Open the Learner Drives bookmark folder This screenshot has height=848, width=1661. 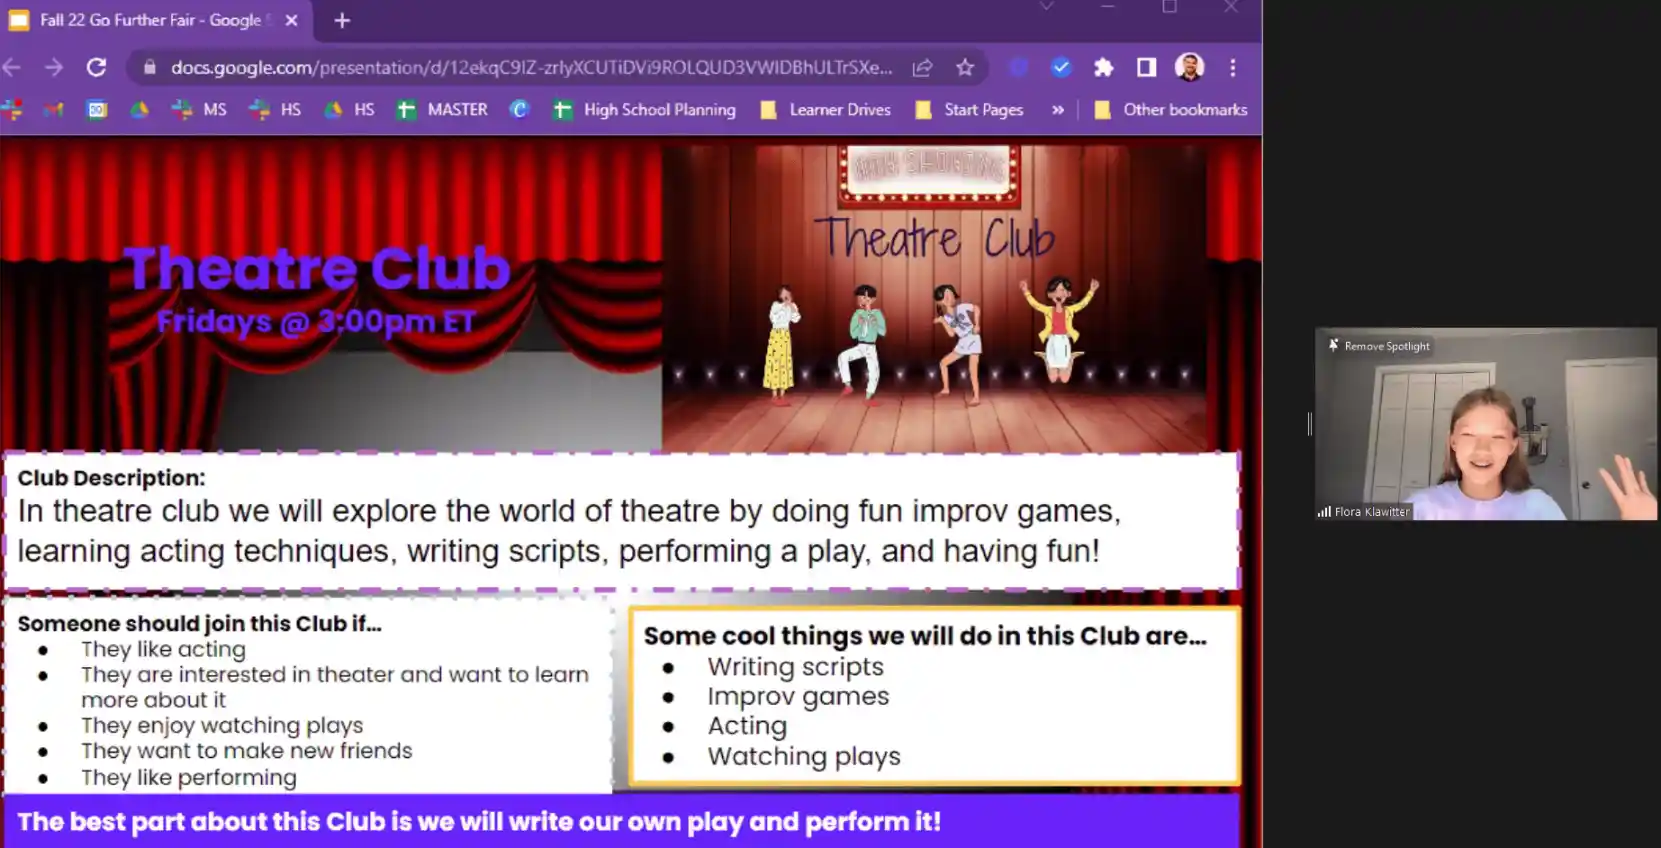(x=826, y=110)
